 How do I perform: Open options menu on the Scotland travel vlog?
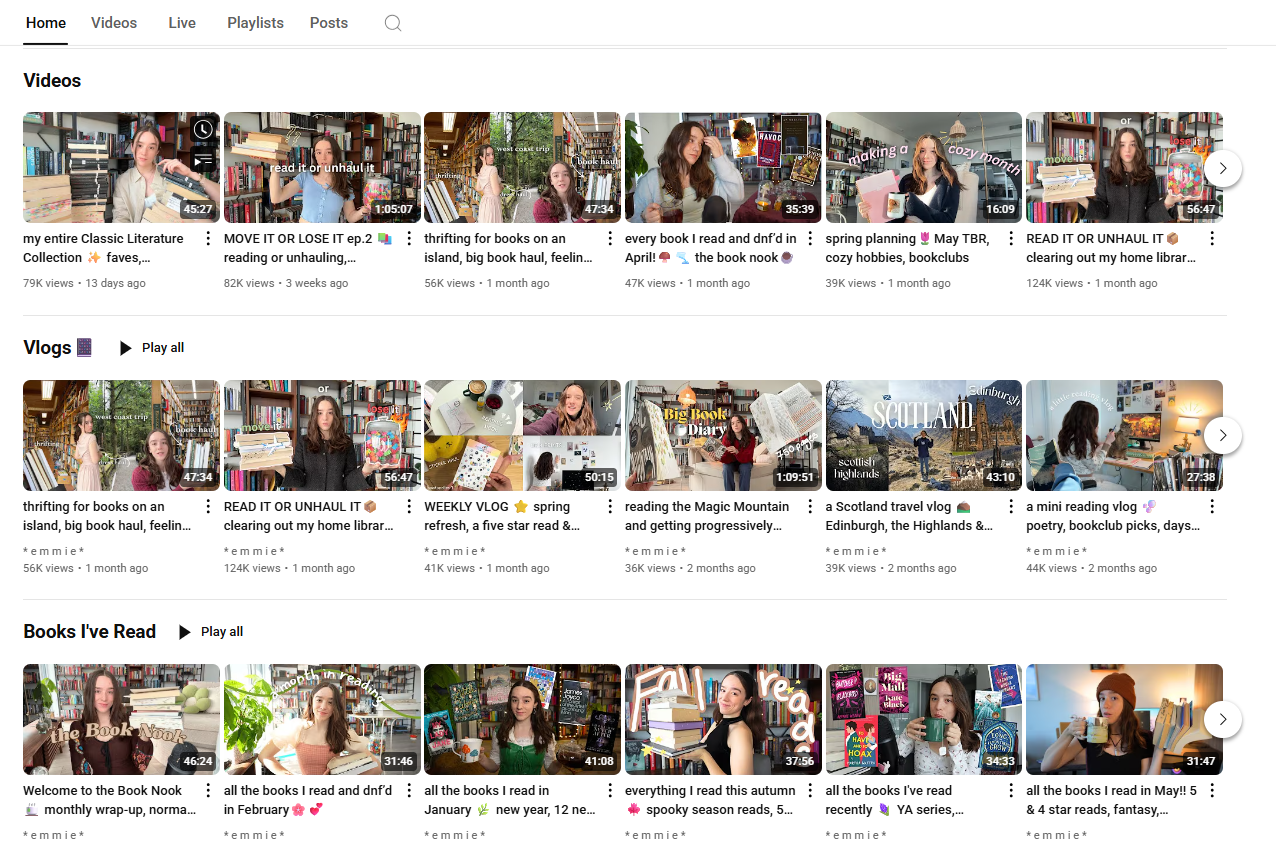(x=1011, y=506)
